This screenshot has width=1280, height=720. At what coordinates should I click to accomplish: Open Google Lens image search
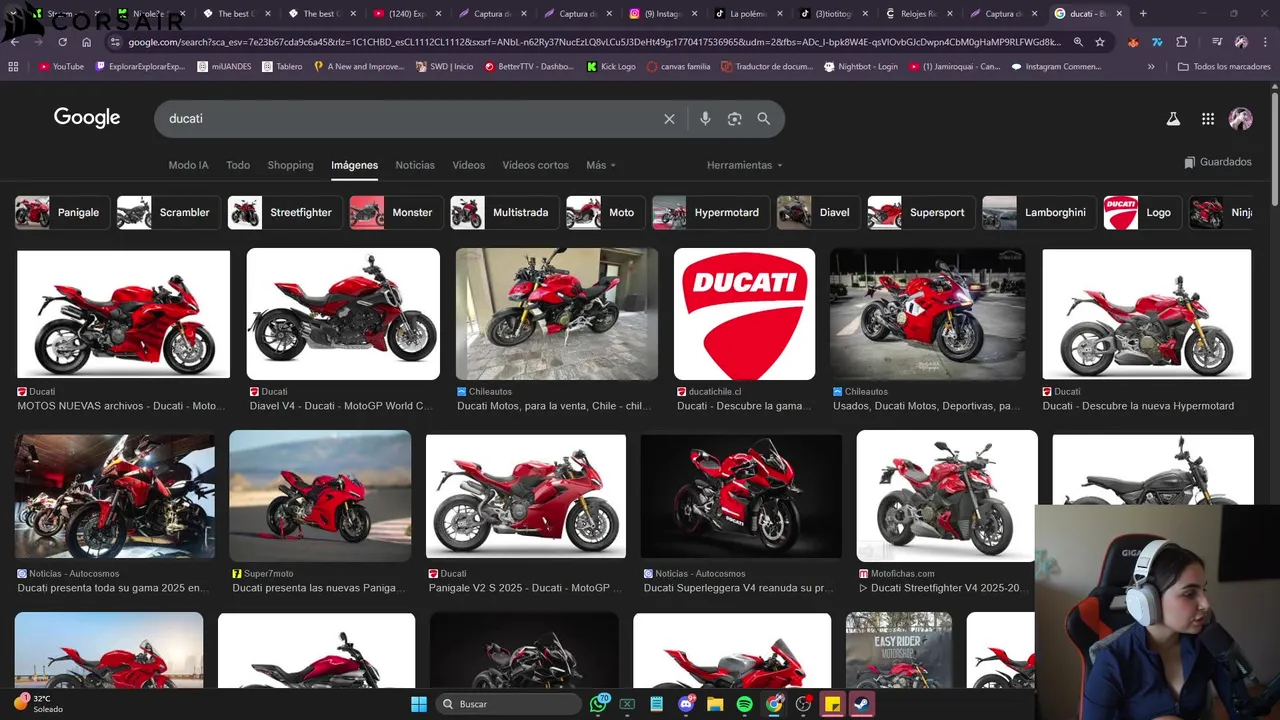coord(734,119)
